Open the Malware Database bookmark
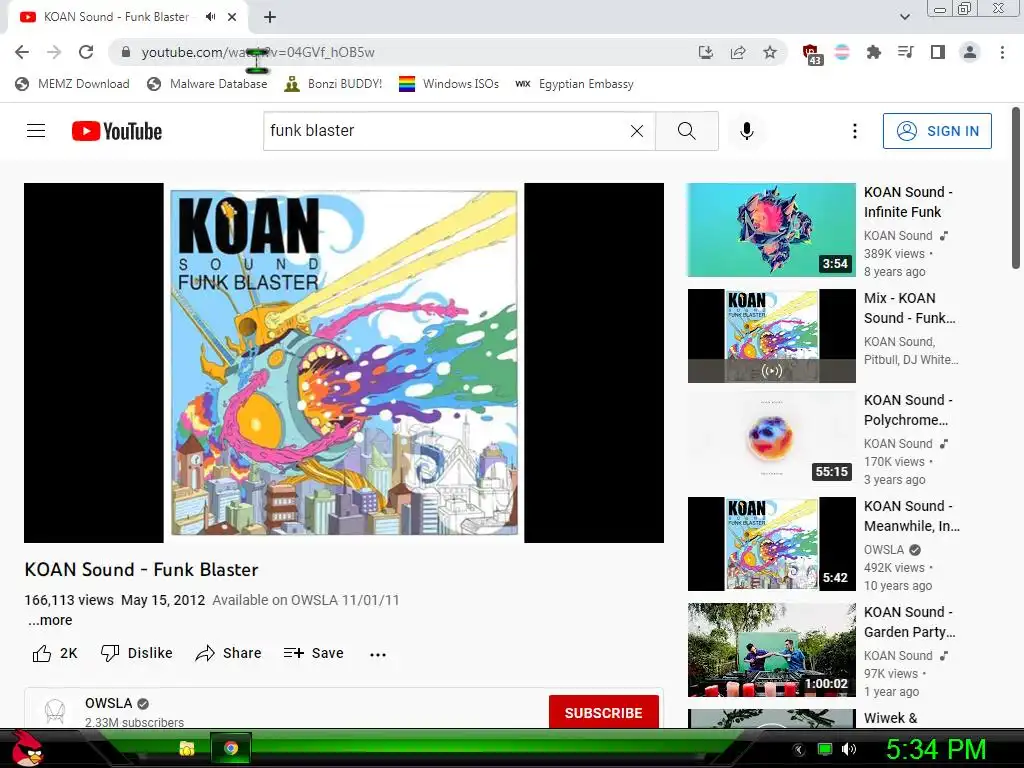 208,84
